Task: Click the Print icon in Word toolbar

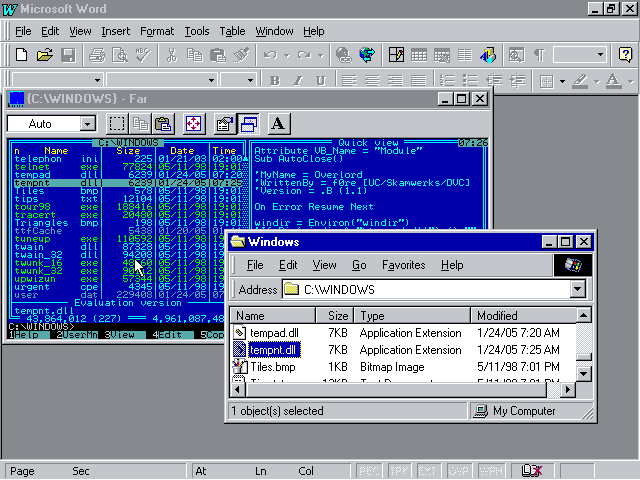Action: (97, 54)
